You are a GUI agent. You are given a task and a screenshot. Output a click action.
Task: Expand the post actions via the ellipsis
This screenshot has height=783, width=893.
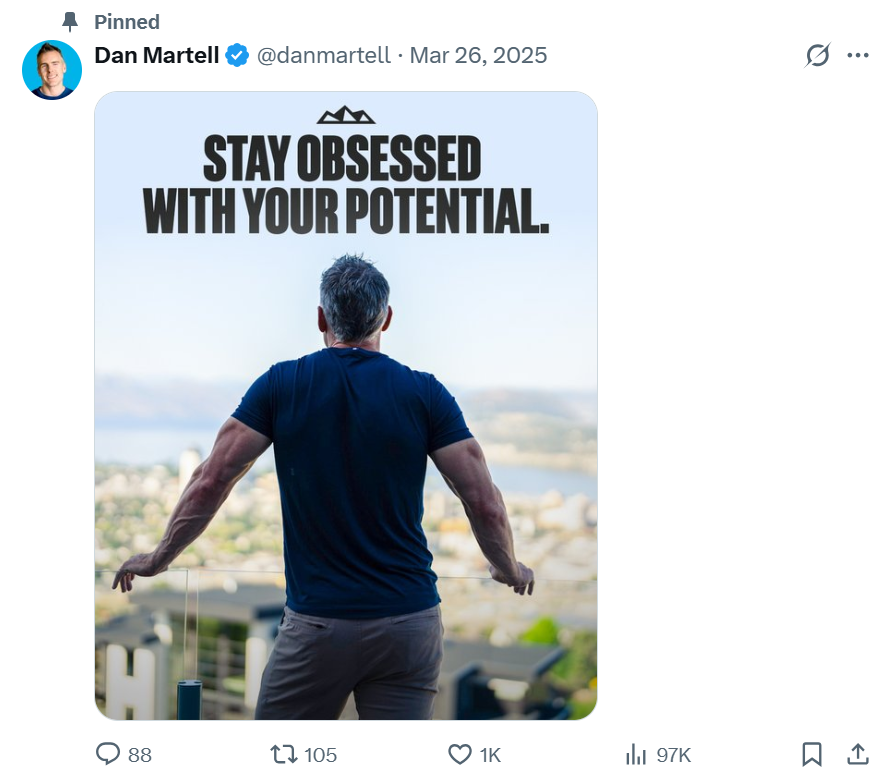[860, 56]
